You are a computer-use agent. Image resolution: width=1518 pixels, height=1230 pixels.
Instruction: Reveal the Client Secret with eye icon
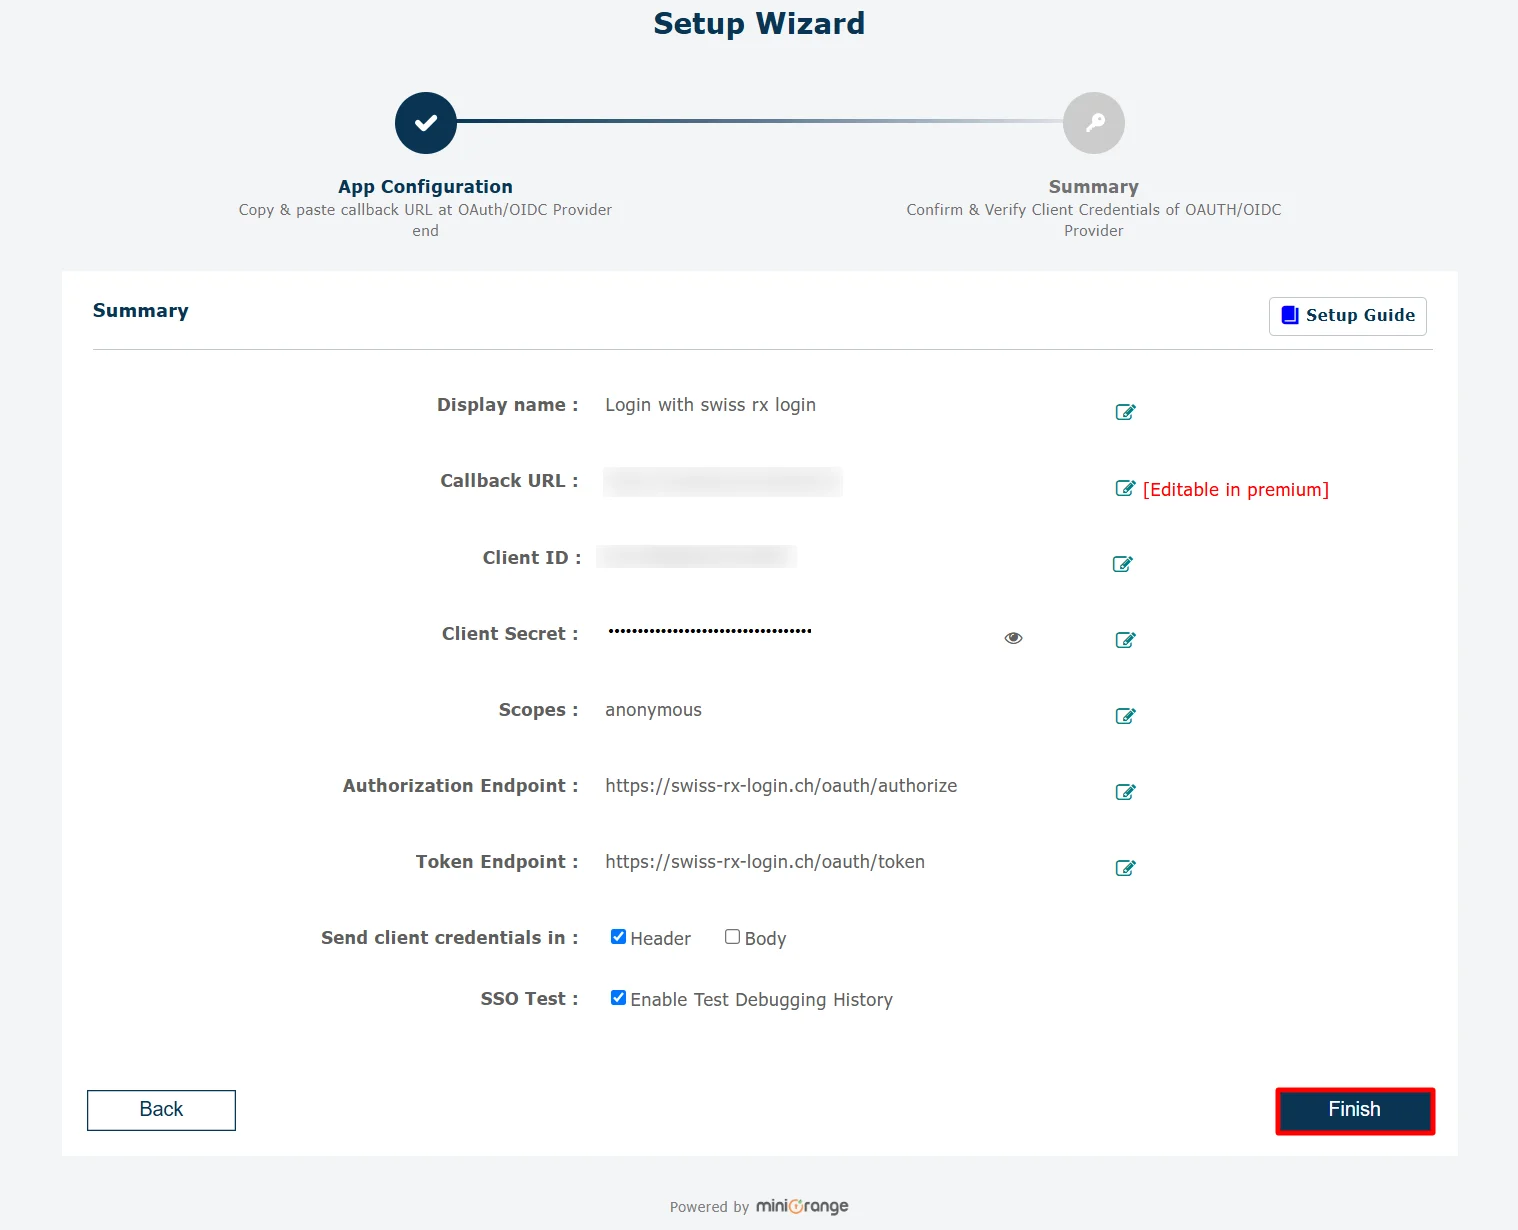[1013, 638]
